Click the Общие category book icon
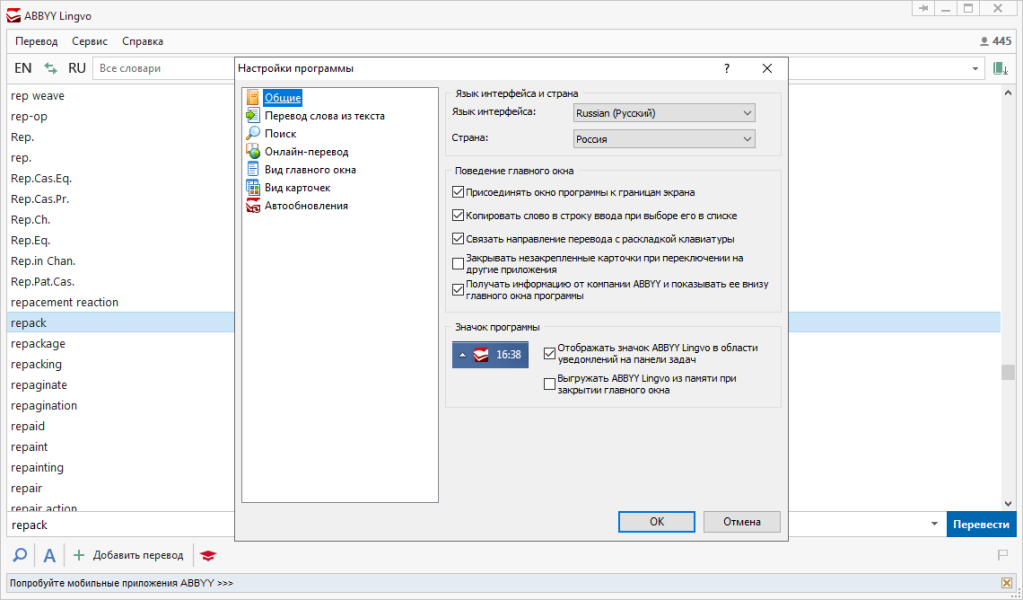The width and height of the screenshot is (1023, 600). pyautogui.click(x=252, y=98)
